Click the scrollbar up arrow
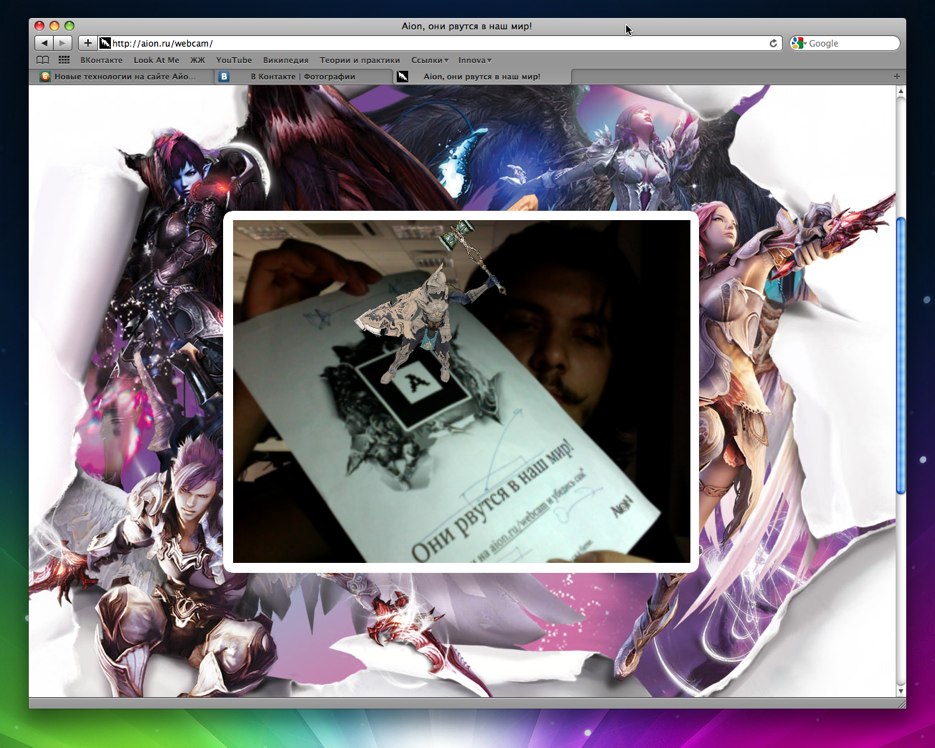Image resolution: width=935 pixels, height=748 pixels. [900, 92]
